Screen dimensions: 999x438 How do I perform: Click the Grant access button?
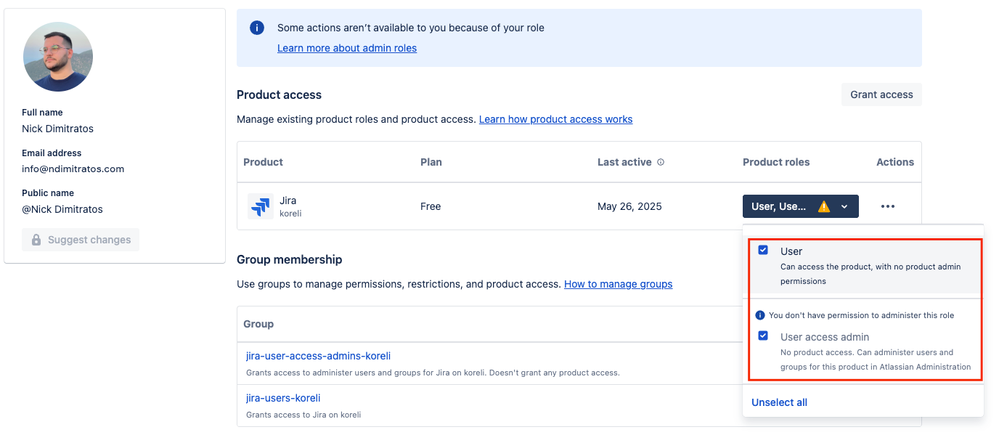(881, 95)
